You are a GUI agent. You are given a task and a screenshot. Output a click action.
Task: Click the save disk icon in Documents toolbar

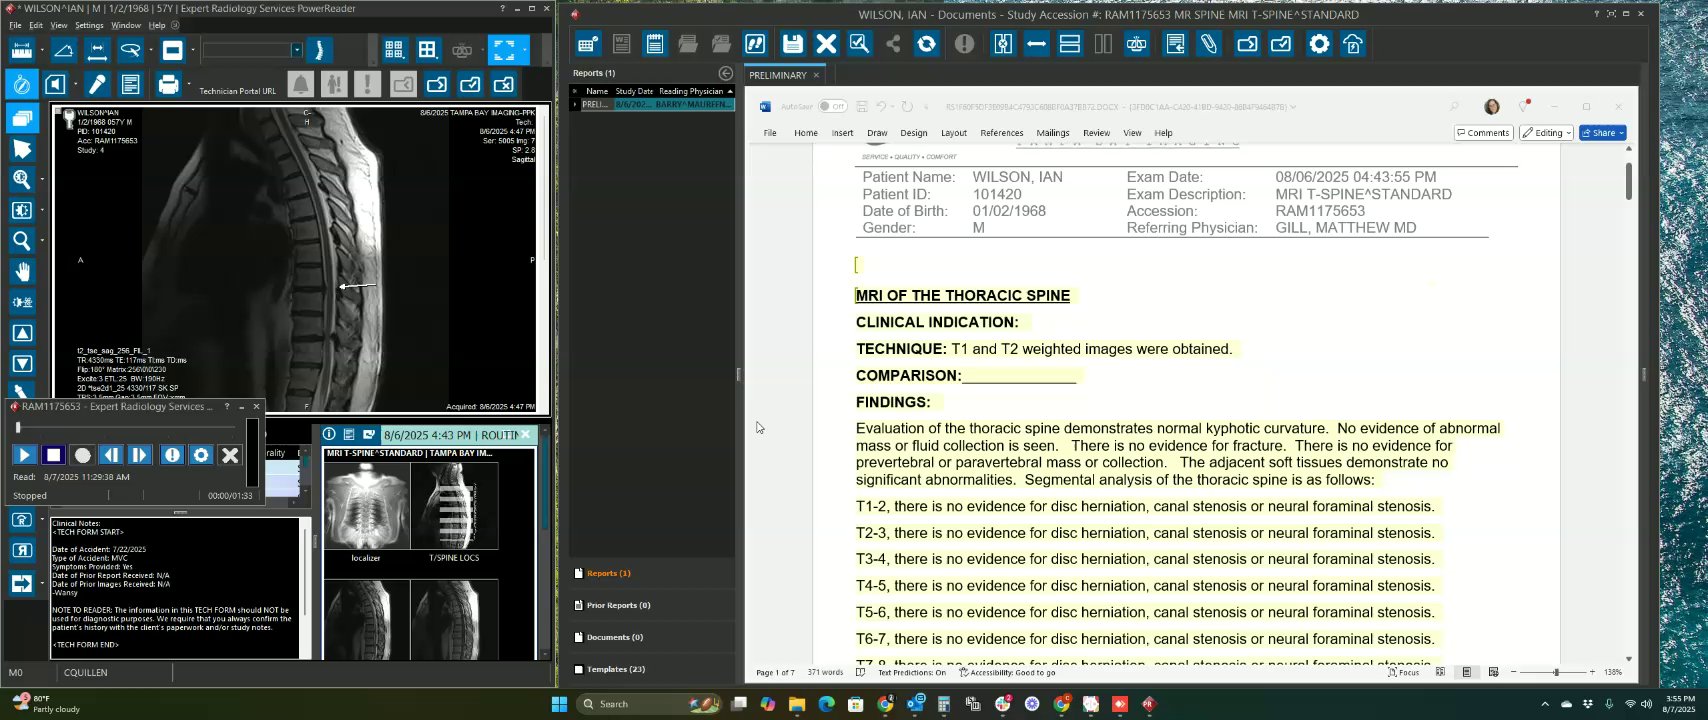[792, 44]
